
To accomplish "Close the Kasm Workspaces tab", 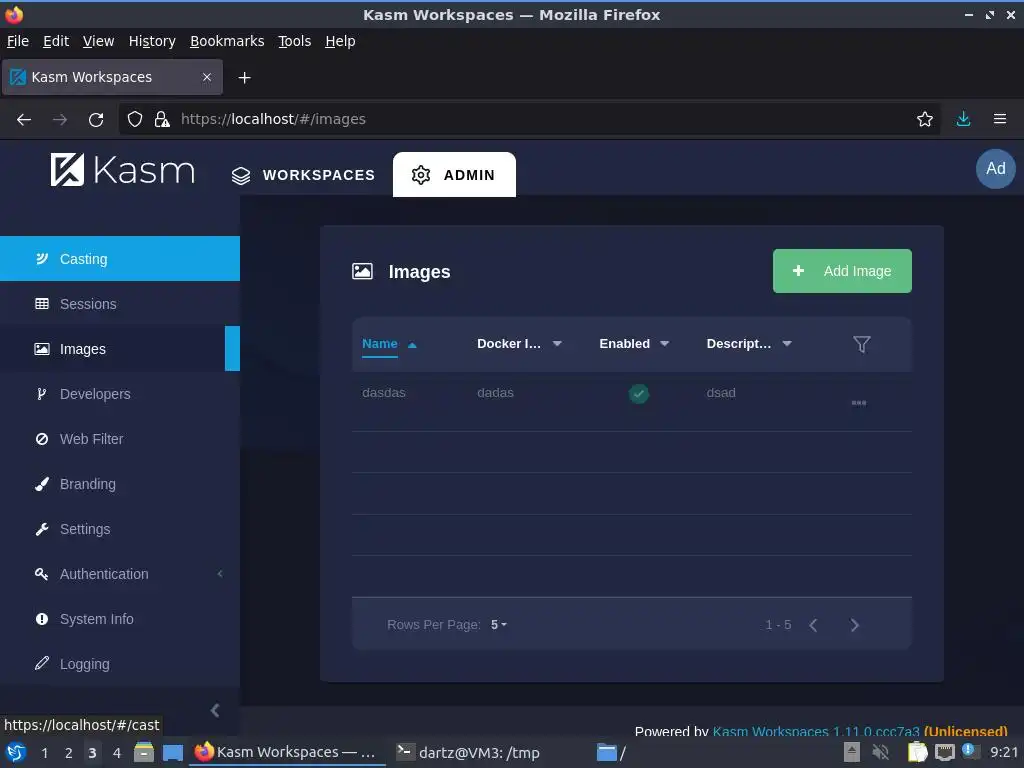I will coord(207,77).
